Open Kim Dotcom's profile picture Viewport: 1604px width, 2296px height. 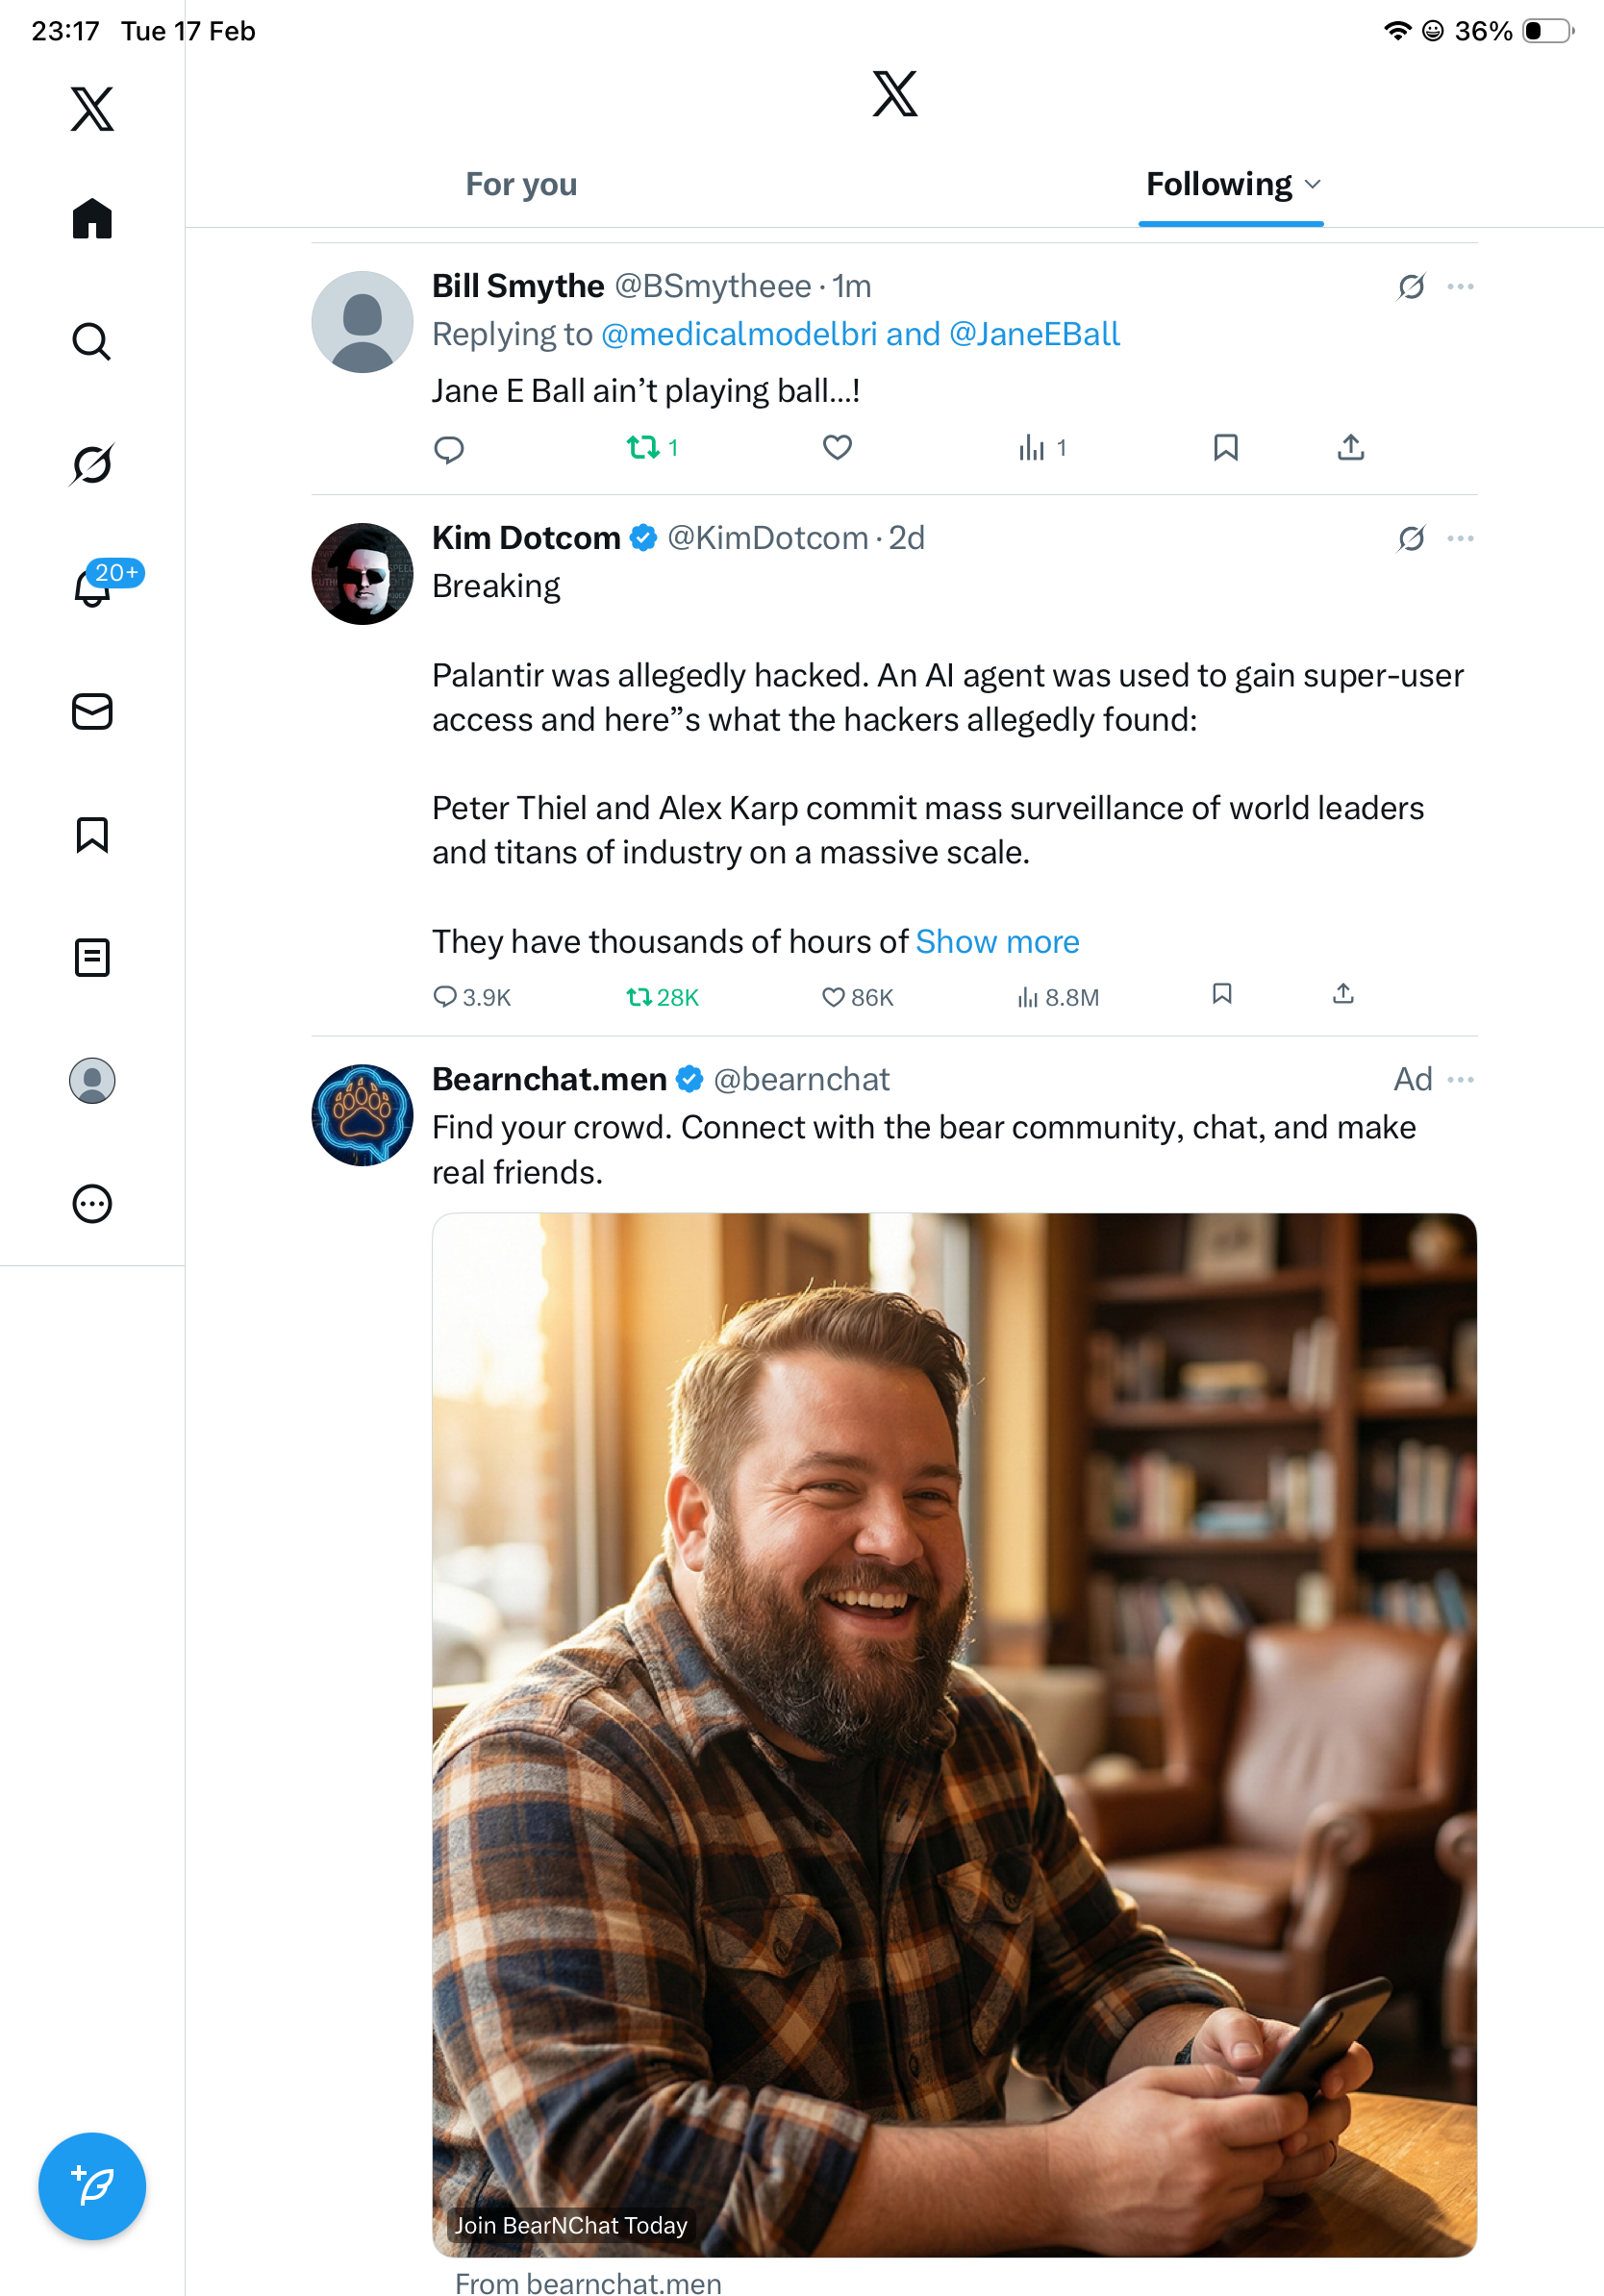(362, 574)
